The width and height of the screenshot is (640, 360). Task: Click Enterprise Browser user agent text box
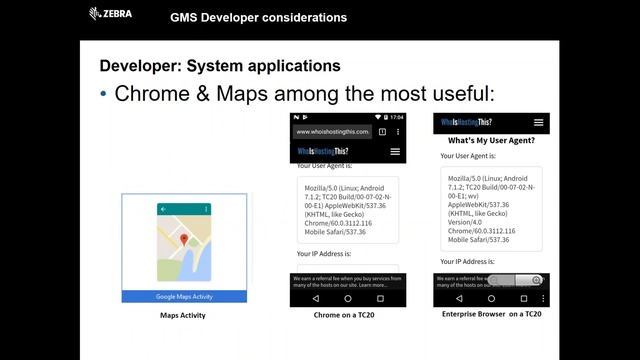(491, 209)
